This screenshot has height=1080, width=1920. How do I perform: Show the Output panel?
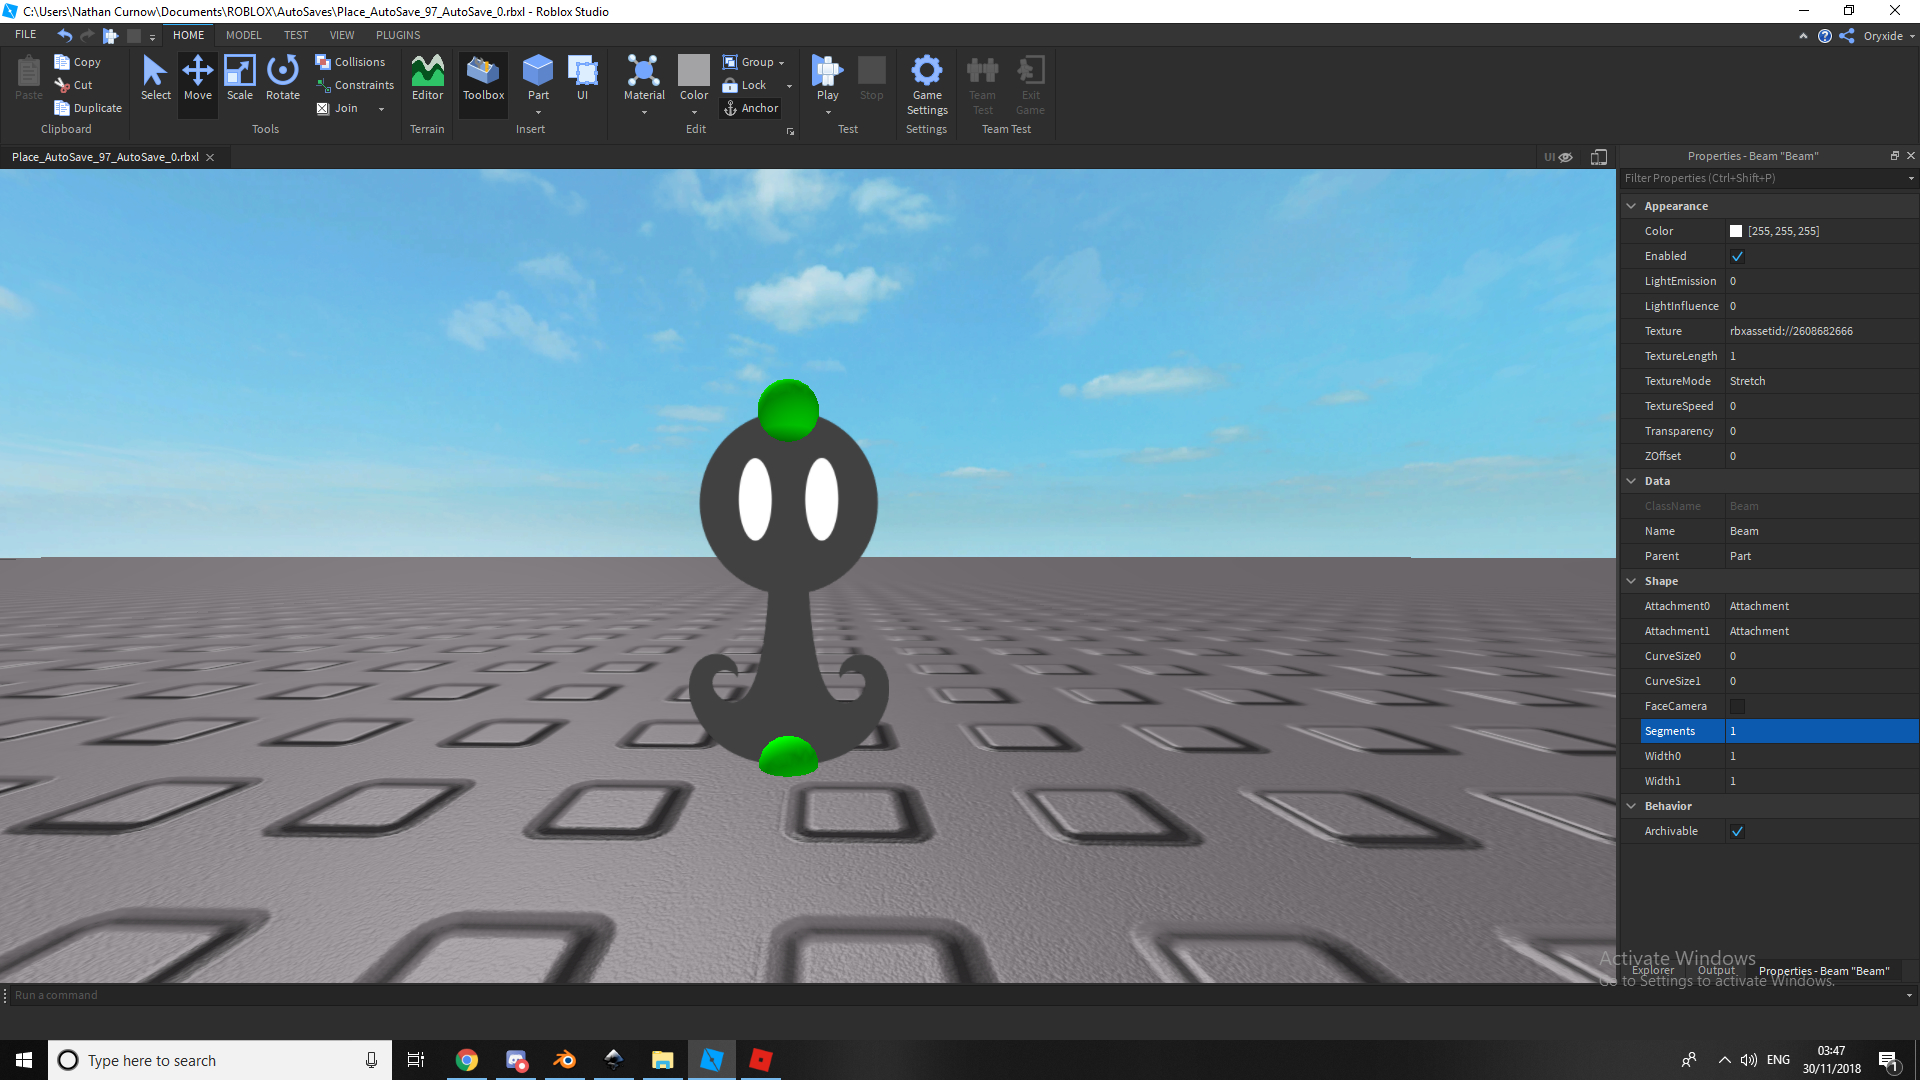click(1716, 970)
